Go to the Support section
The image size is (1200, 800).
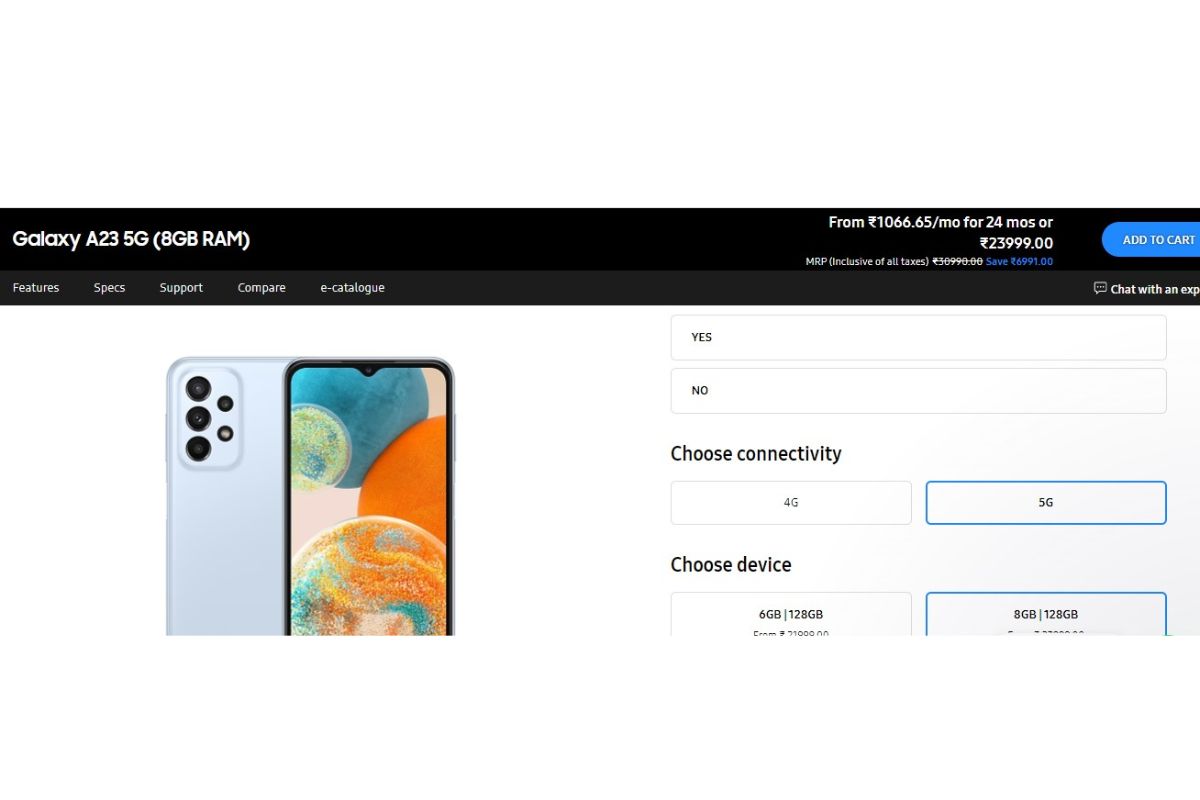181,288
